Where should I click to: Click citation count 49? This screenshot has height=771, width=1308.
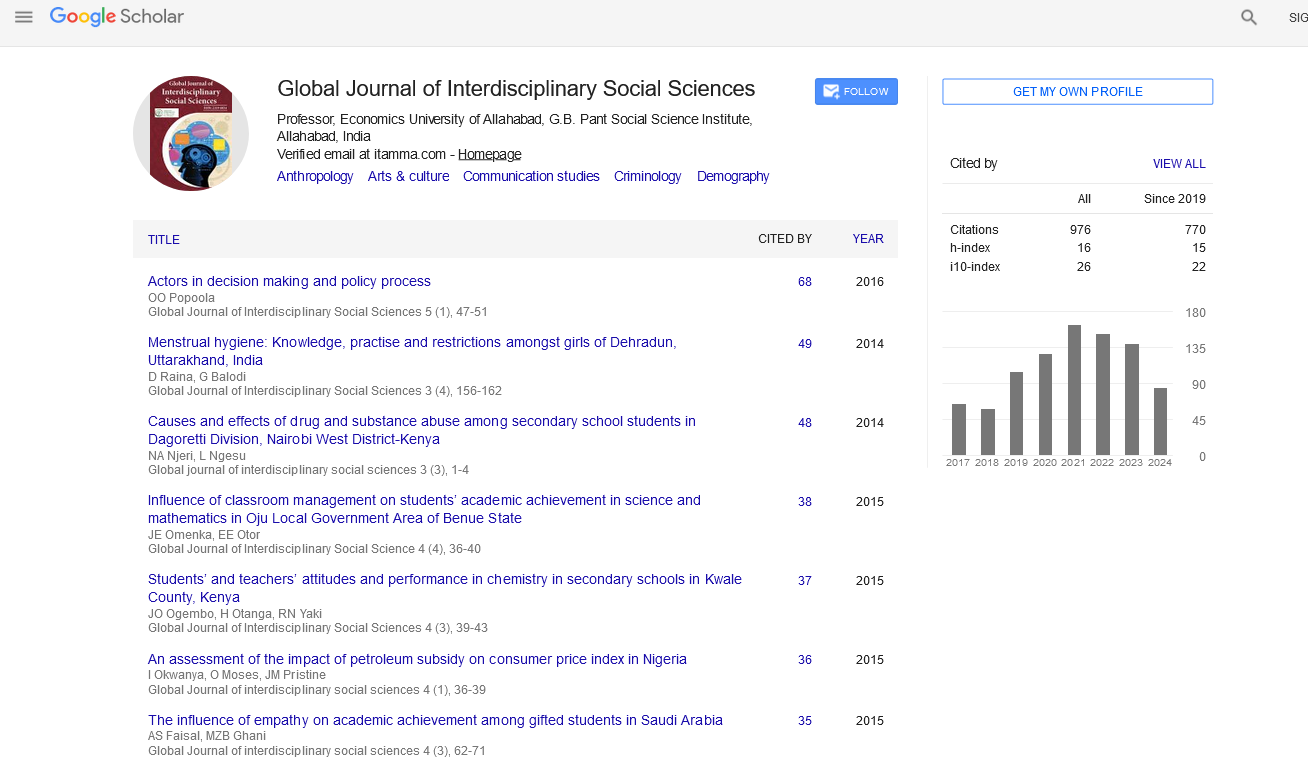[x=805, y=344]
